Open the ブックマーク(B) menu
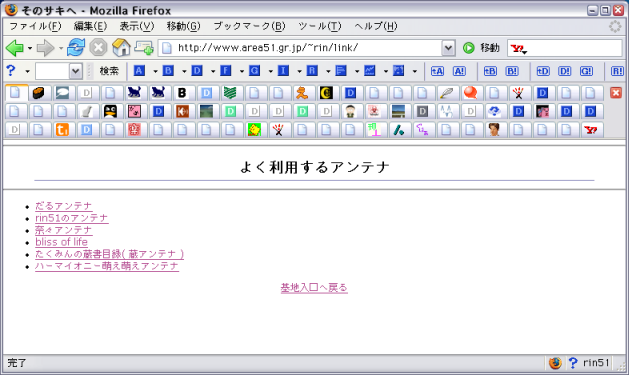The width and height of the screenshot is (629, 375). pos(249,26)
